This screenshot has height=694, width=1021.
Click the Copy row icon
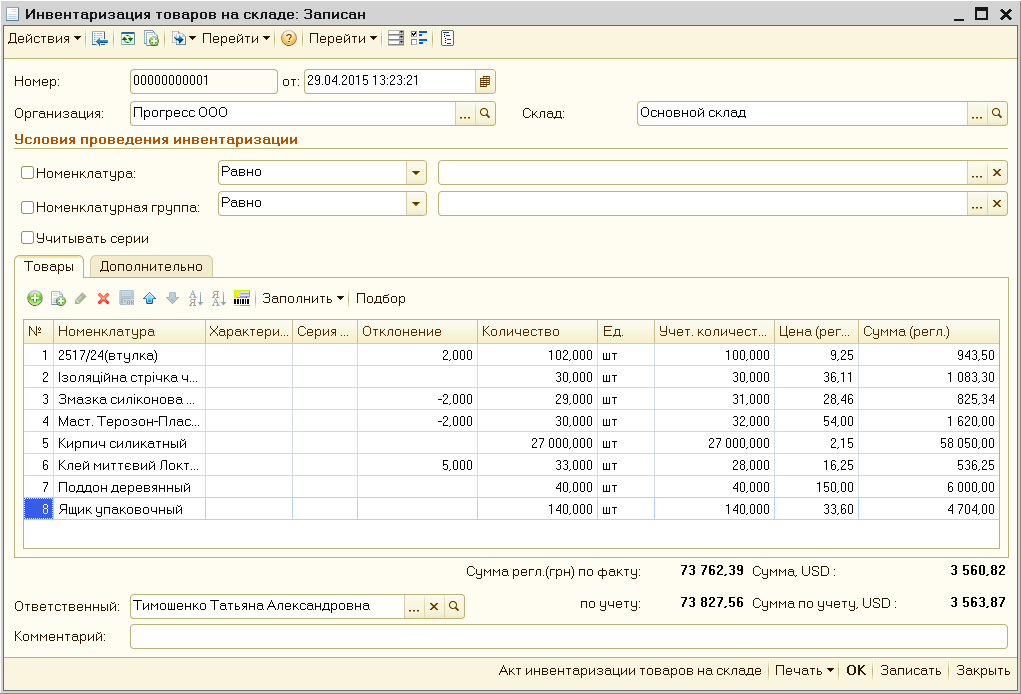pyautogui.click(x=58, y=298)
